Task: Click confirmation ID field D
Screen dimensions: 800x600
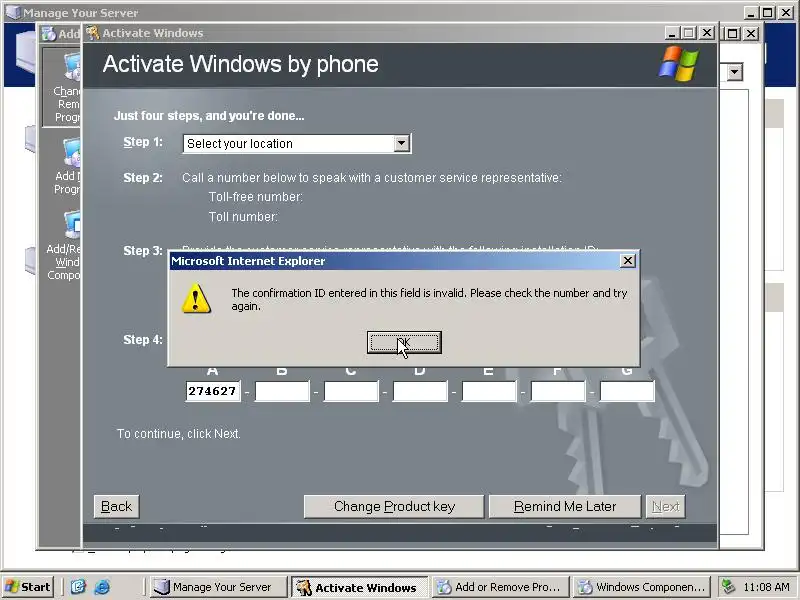Action: (x=420, y=391)
